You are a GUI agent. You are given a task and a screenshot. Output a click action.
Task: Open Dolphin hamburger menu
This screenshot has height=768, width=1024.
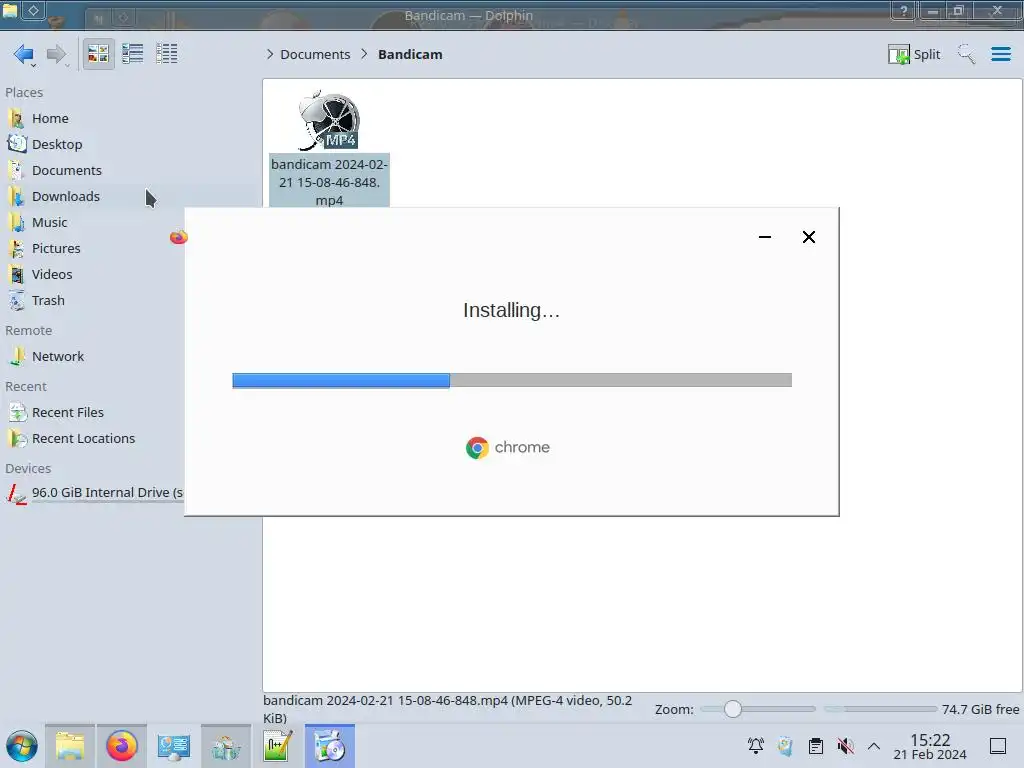coord(1000,54)
